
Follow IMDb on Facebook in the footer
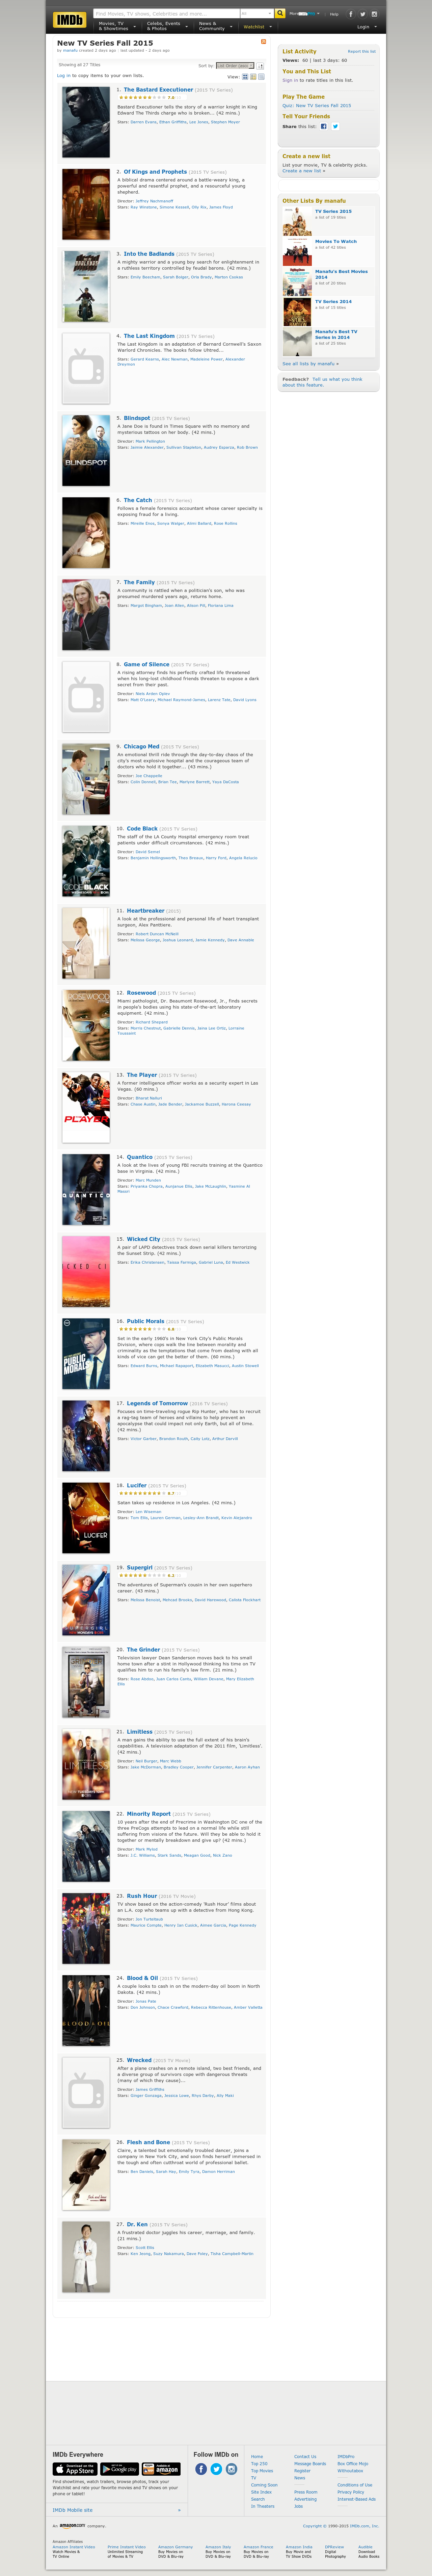point(201,2469)
